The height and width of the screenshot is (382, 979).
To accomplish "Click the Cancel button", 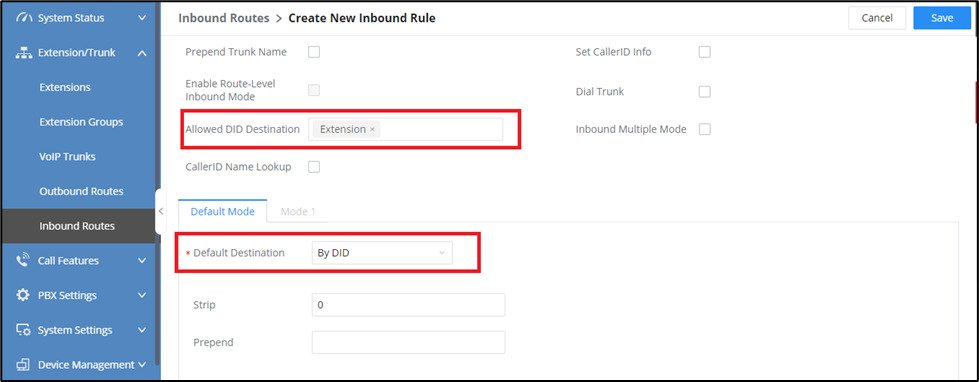I will 877,18.
